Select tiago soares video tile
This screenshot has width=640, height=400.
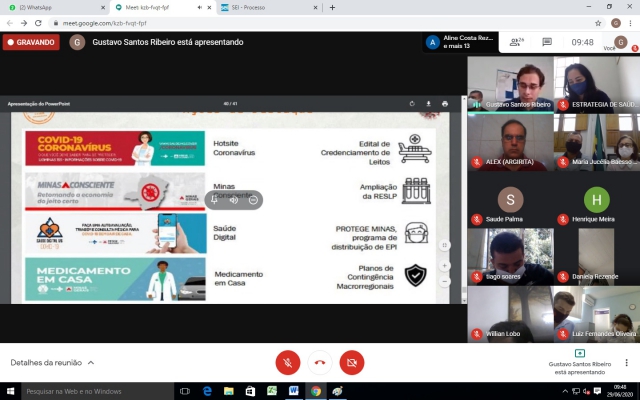tap(510, 257)
